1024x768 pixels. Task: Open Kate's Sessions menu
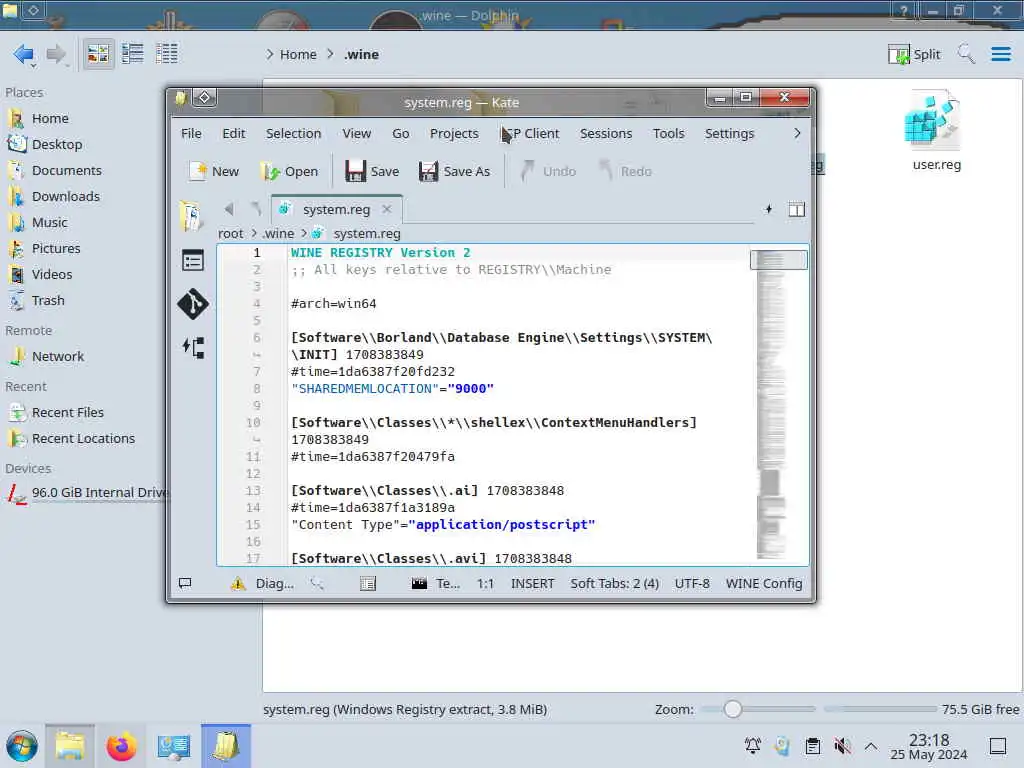pos(606,133)
